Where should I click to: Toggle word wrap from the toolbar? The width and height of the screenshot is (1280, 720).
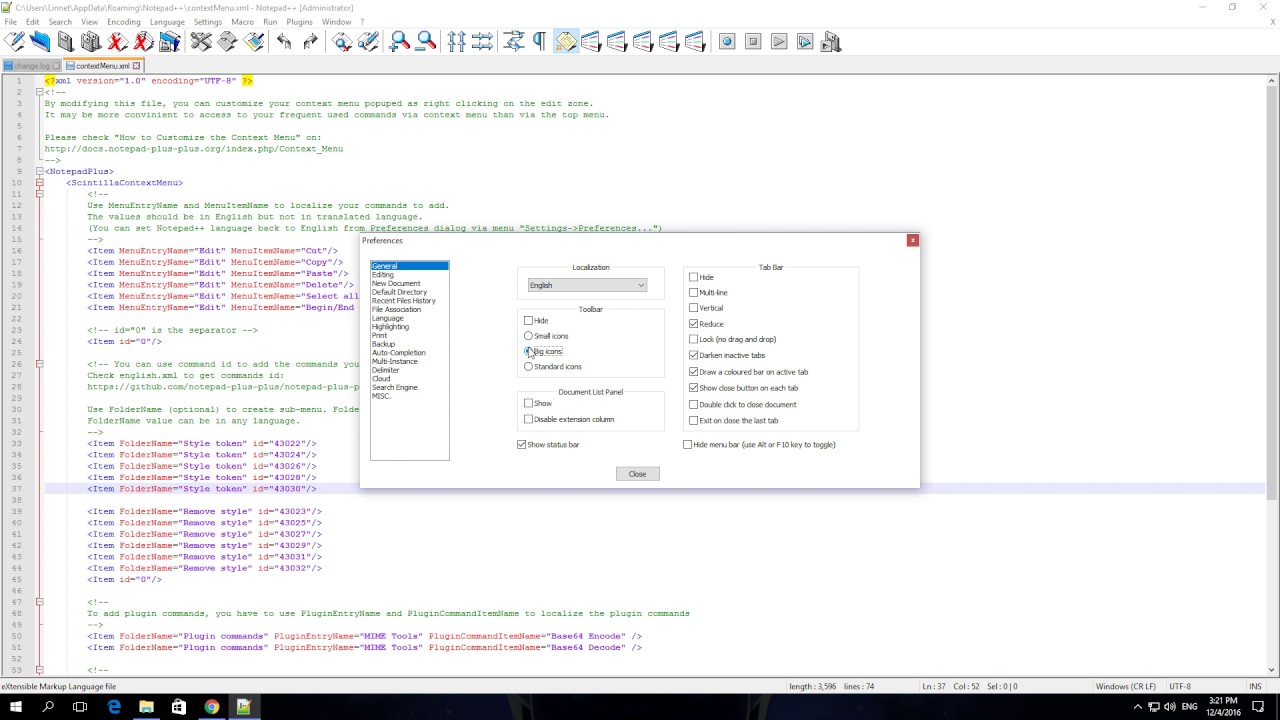[513, 41]
